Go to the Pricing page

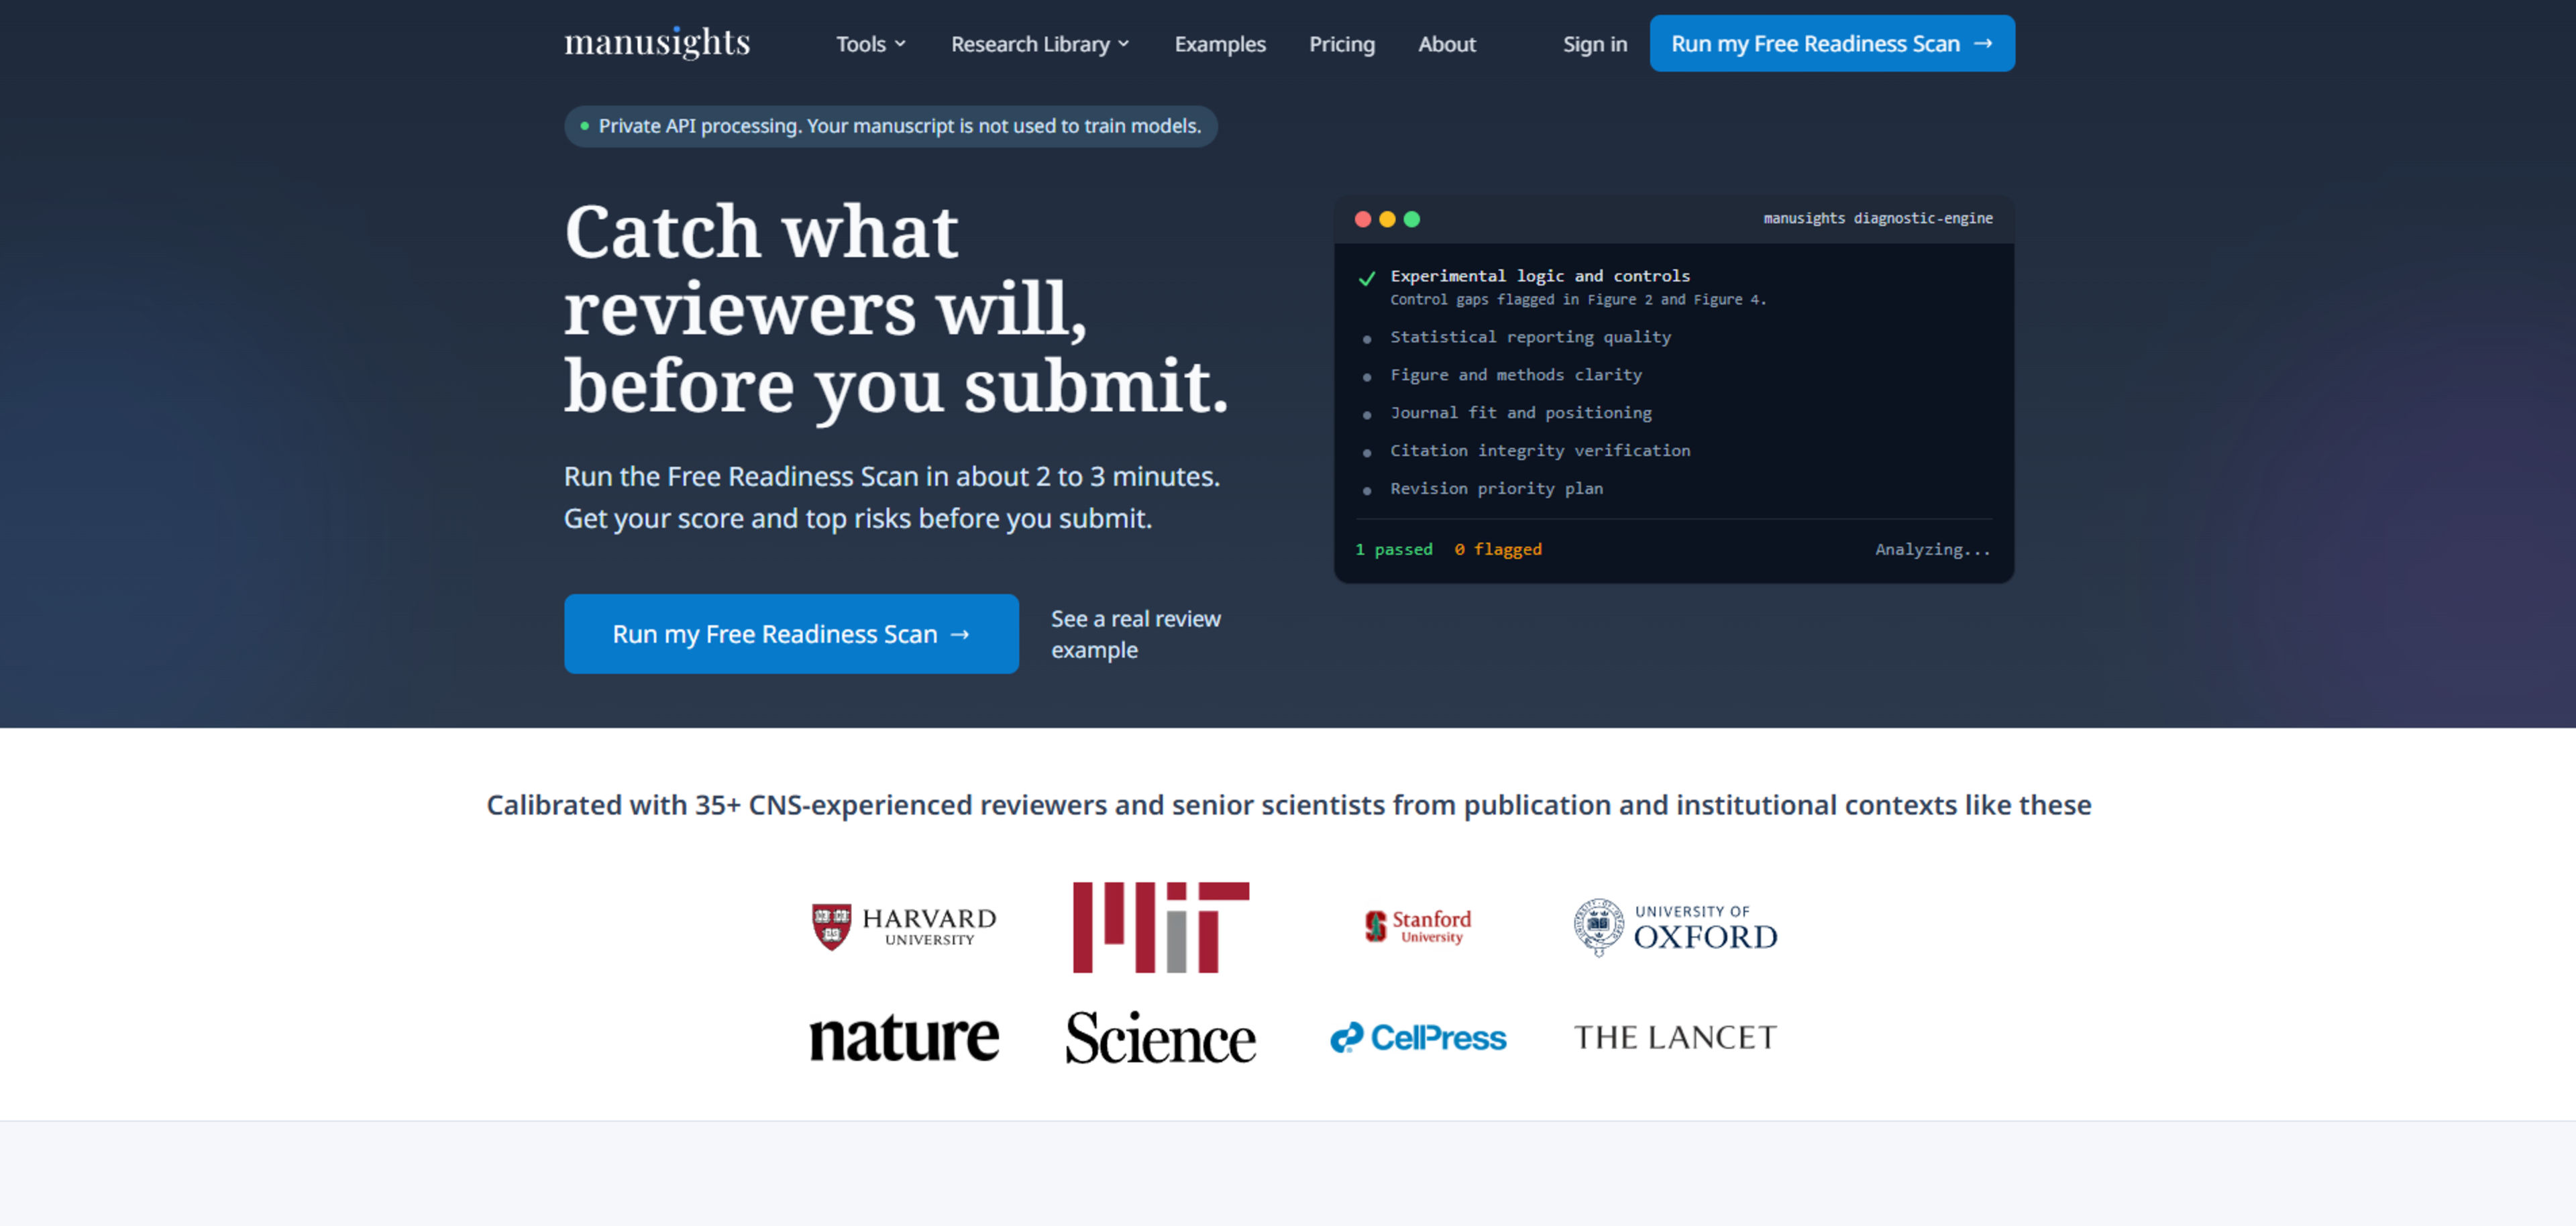click(1342, 44)
